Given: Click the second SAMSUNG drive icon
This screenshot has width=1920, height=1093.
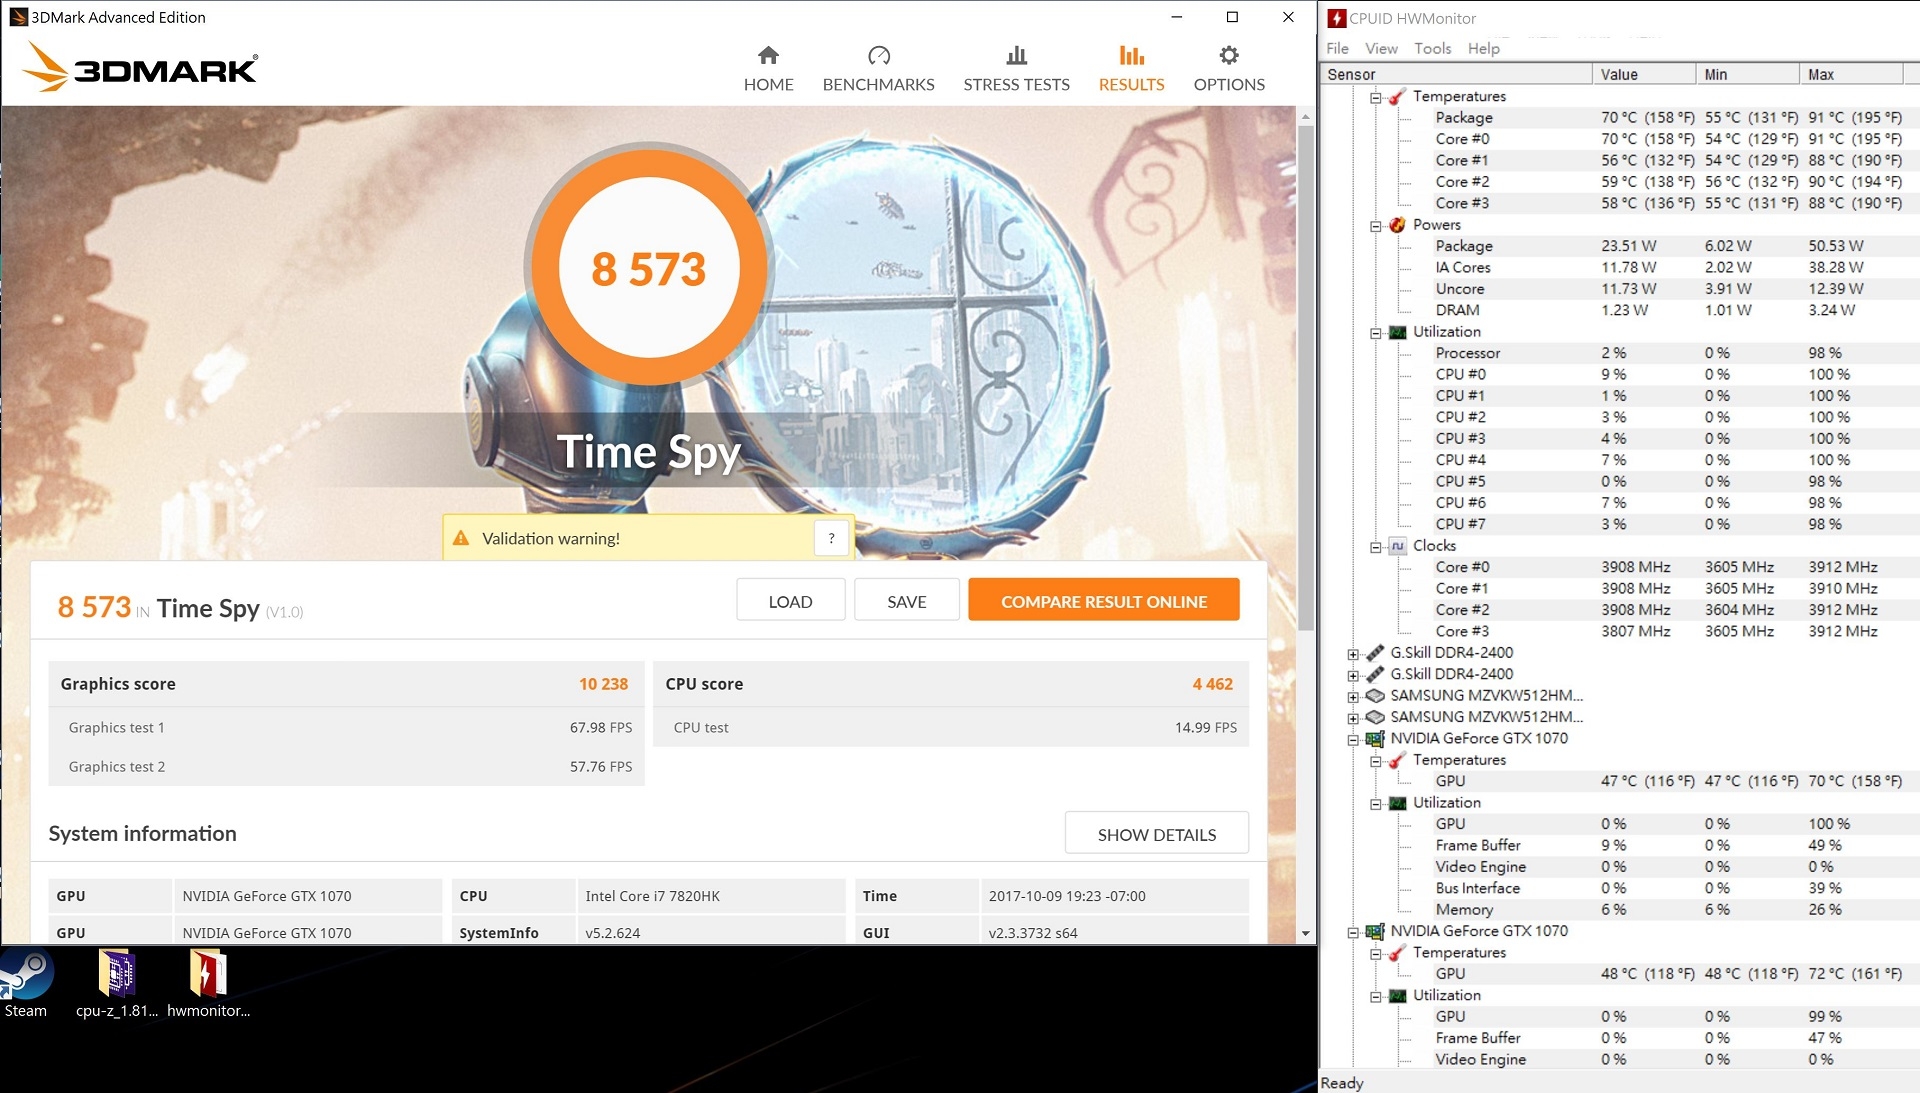Looking at the screenshot, I should coord(1375,717).
